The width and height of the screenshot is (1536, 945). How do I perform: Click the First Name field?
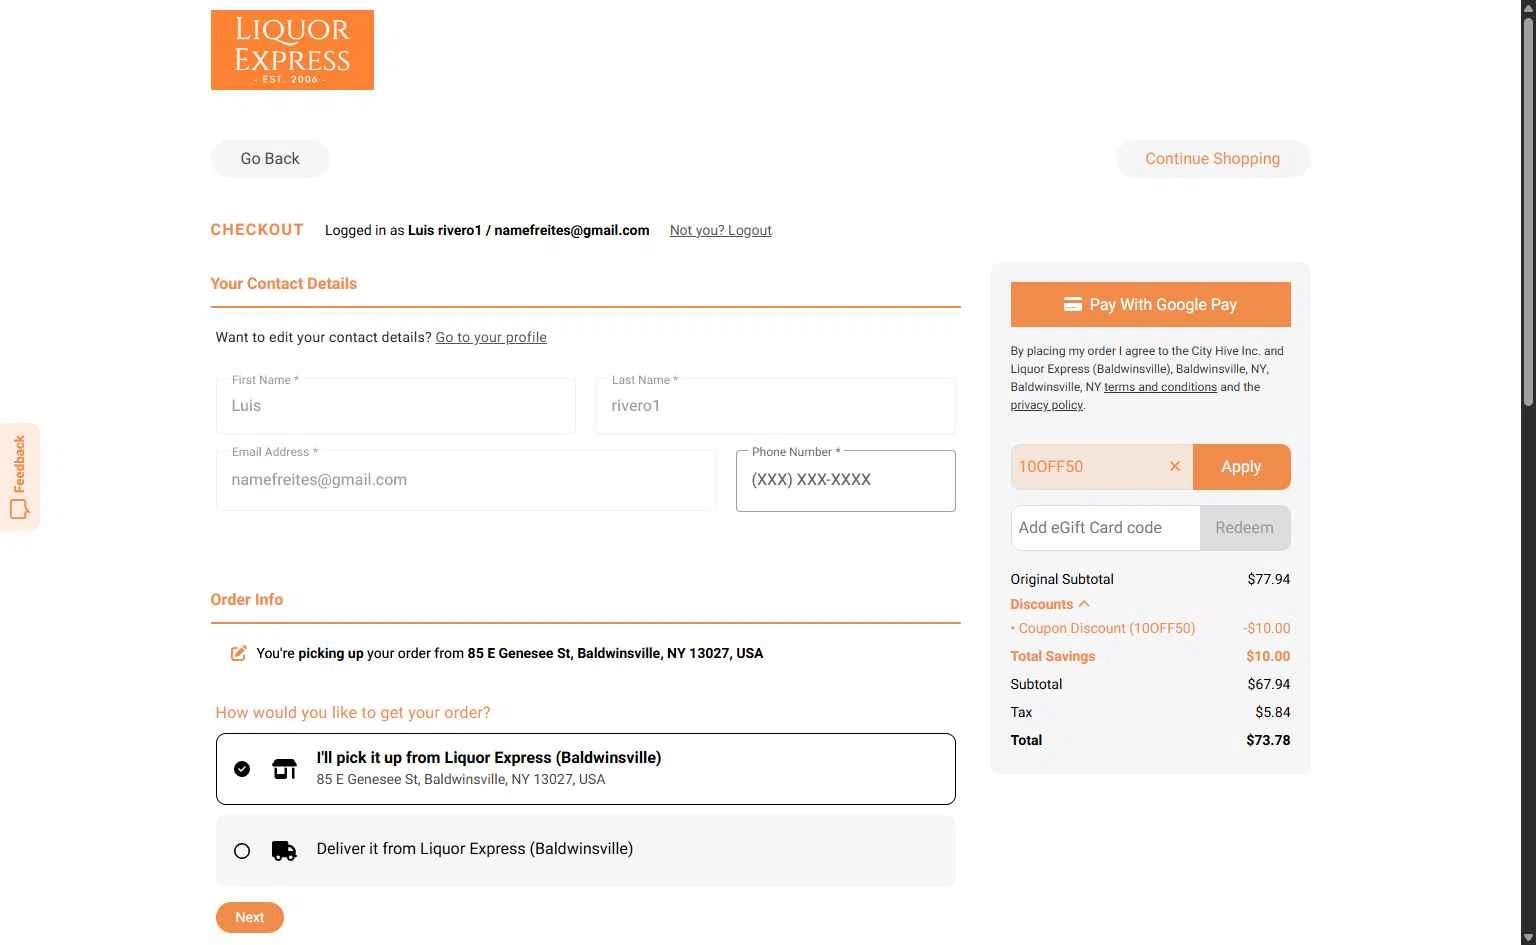[396, 406]
